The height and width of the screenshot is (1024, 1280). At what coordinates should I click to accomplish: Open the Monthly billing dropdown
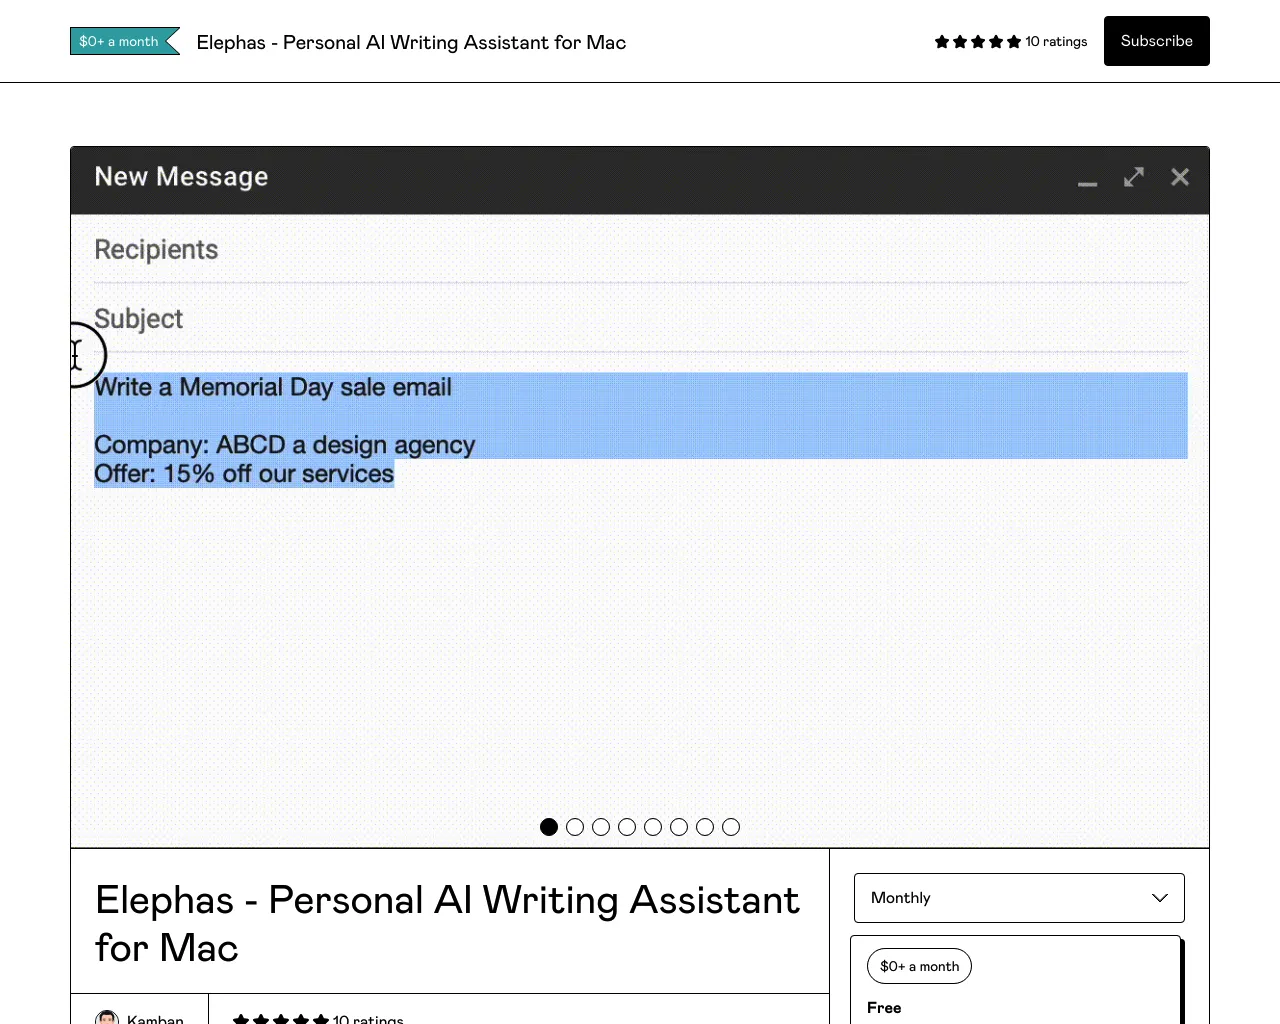click(x=1019, y=898)
